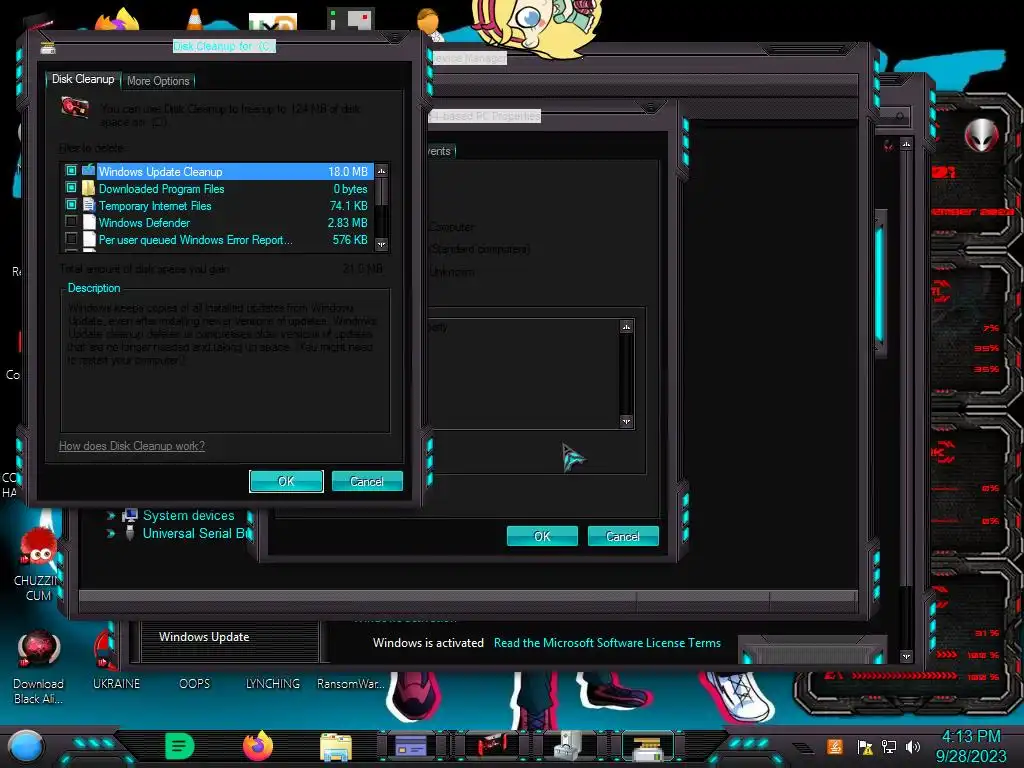Switch to the System window taskbar button
The image size is (1024, 768).
411,746
